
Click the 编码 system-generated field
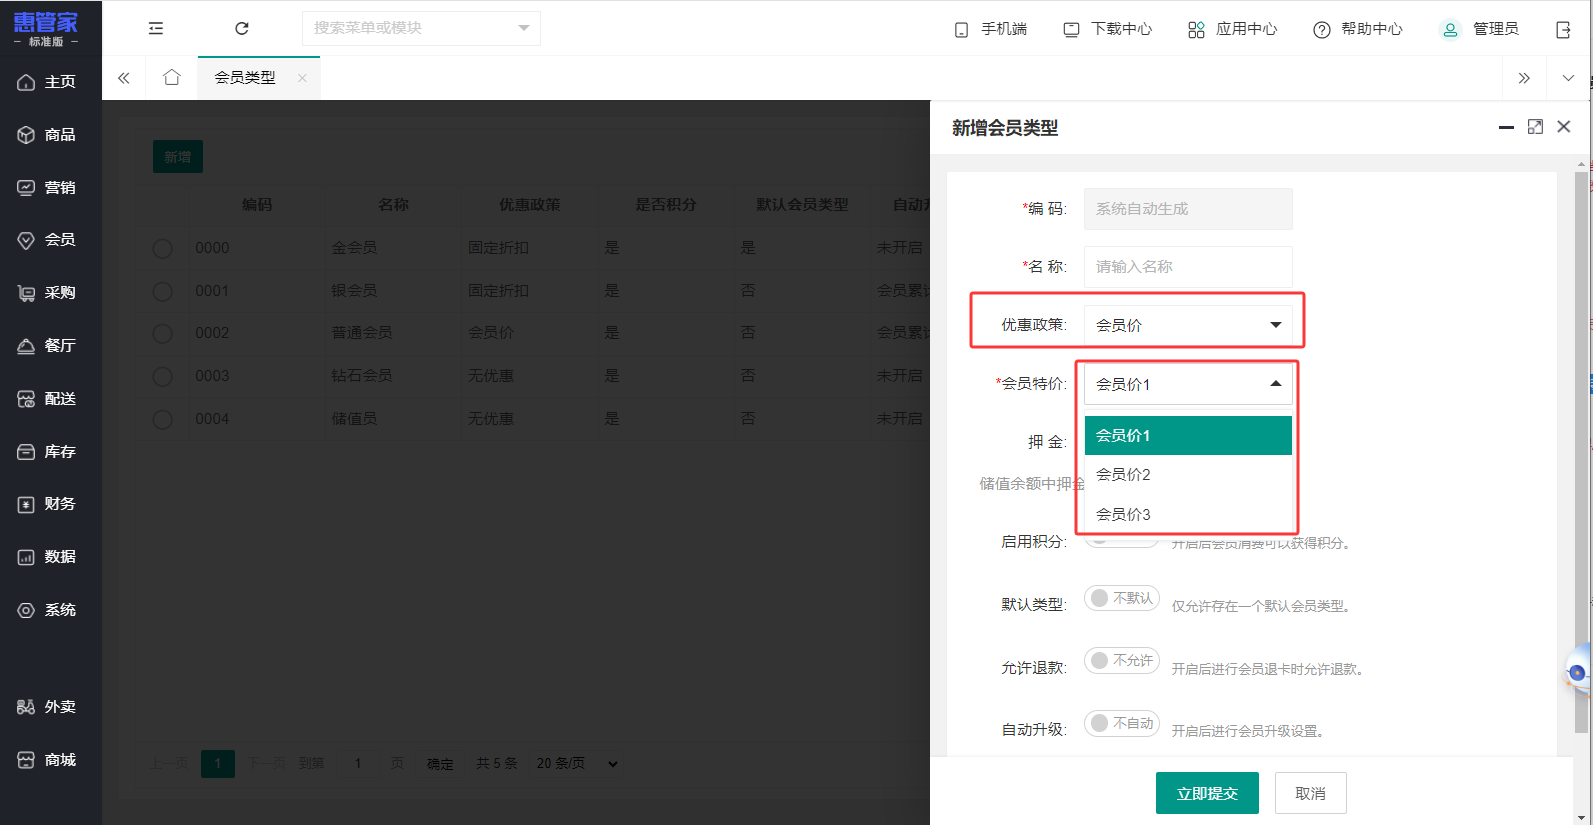1188,209
